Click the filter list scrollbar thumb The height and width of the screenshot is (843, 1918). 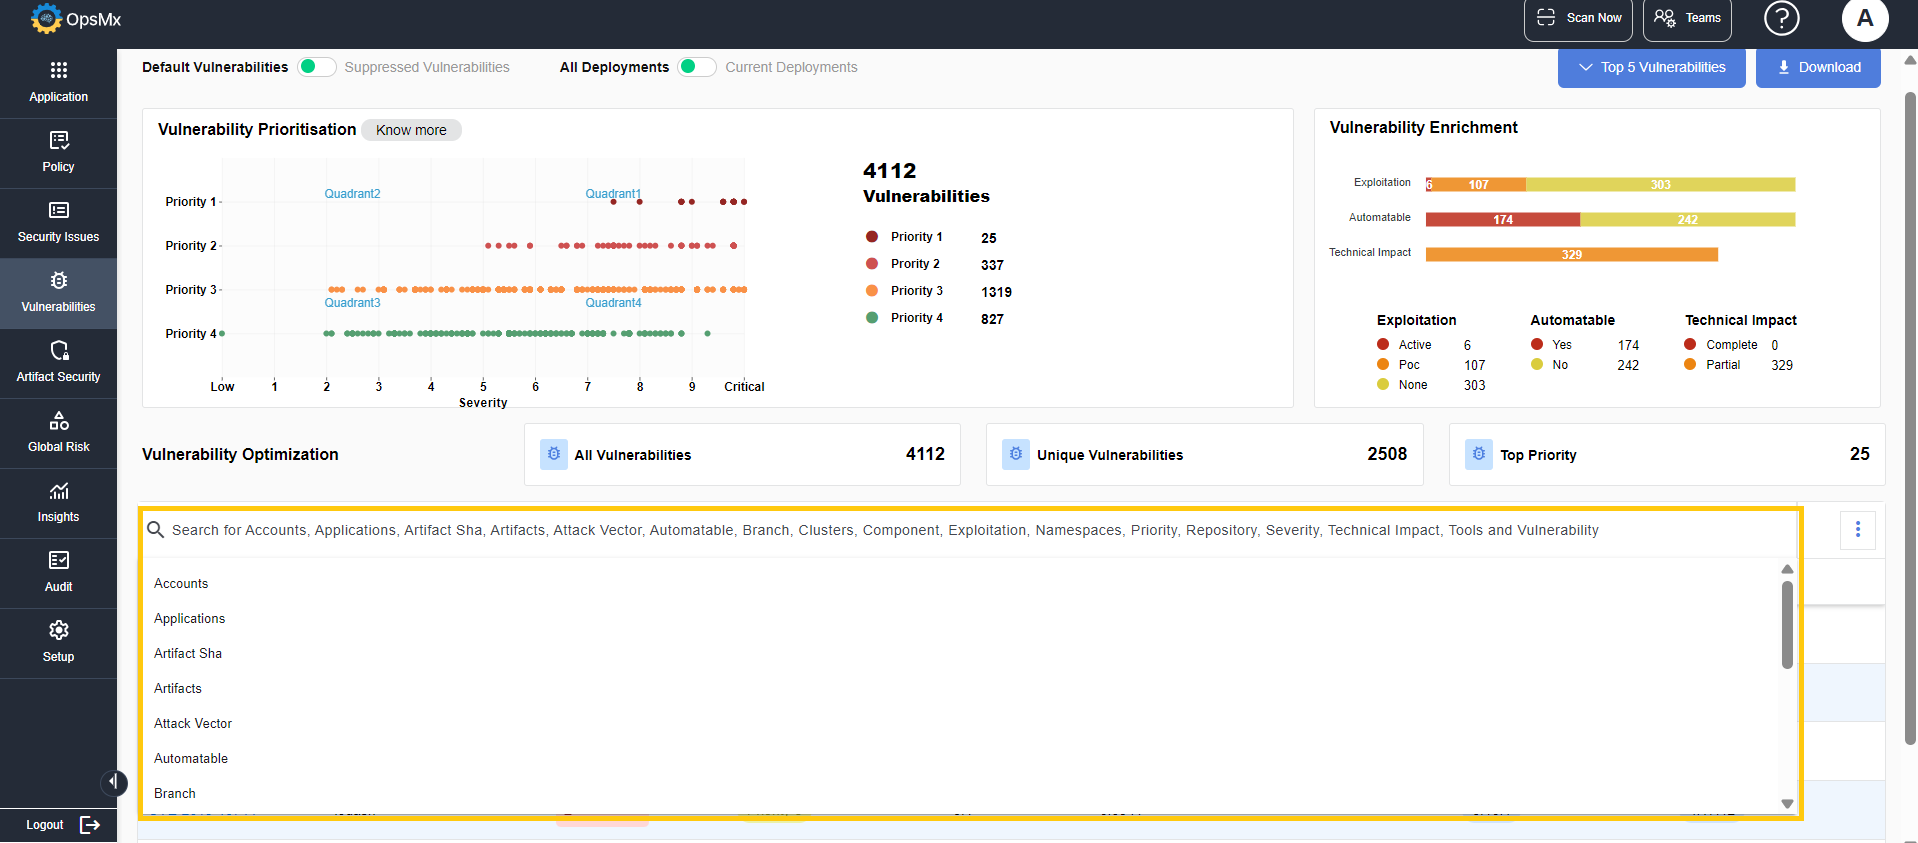point(1787,625)
